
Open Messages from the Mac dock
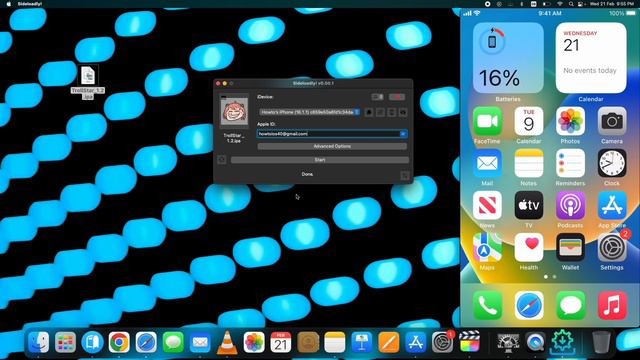pyautogui.click(x=173, y=342)
